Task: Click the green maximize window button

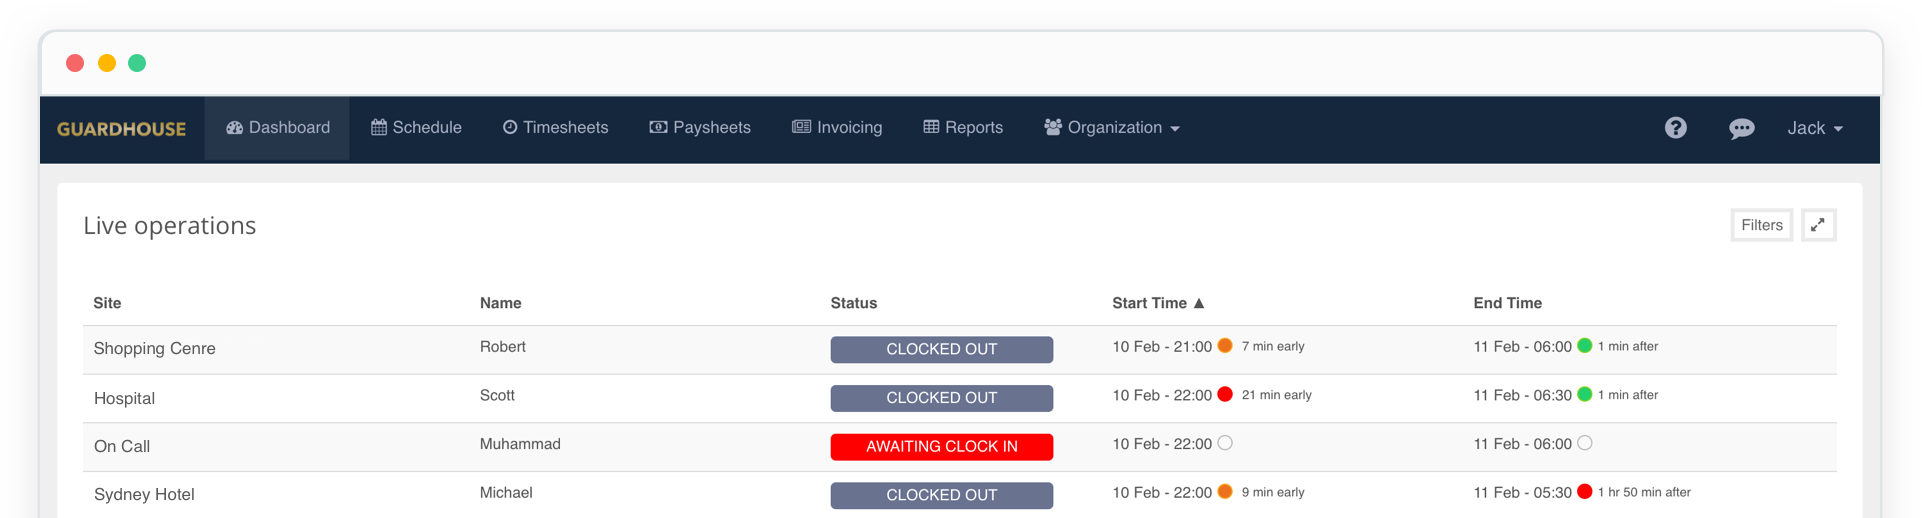Action: pos(137,63)
